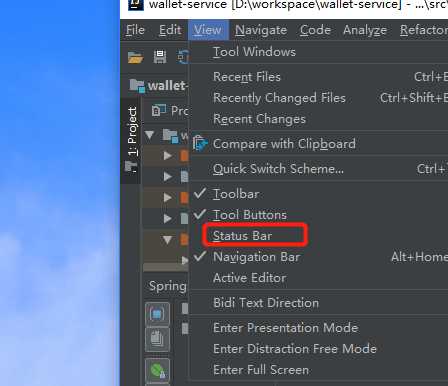This screenshot has height=386, width=448.
Task: Click the IntelliJ icon in title bar
Action: (x=136, y=4)
